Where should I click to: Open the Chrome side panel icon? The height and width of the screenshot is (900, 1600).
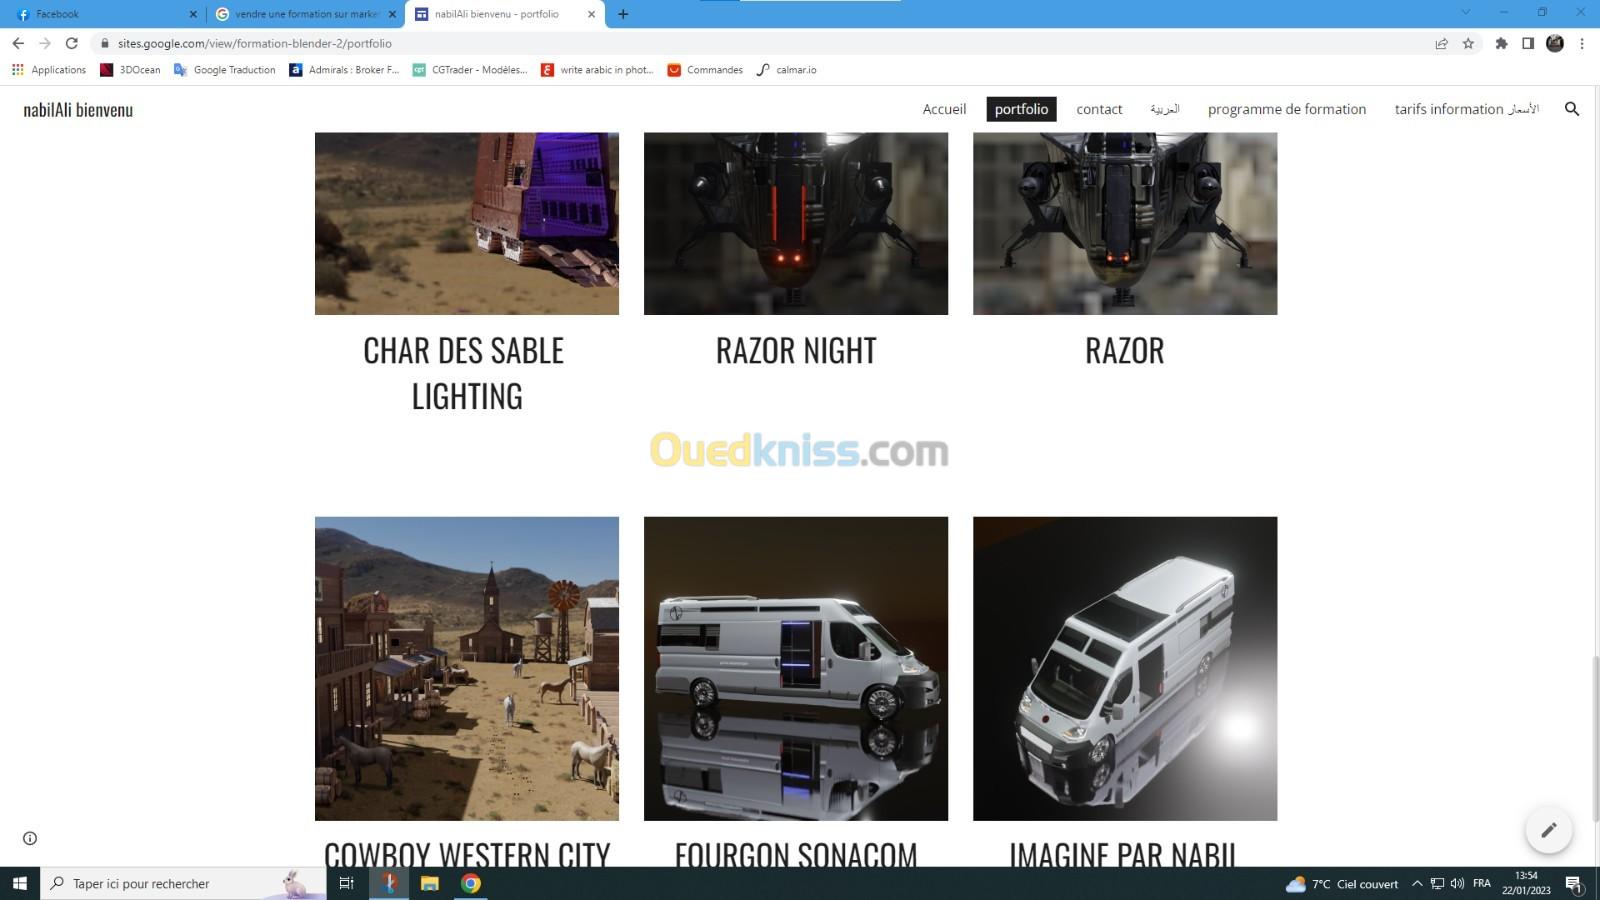click(1528, 43)
